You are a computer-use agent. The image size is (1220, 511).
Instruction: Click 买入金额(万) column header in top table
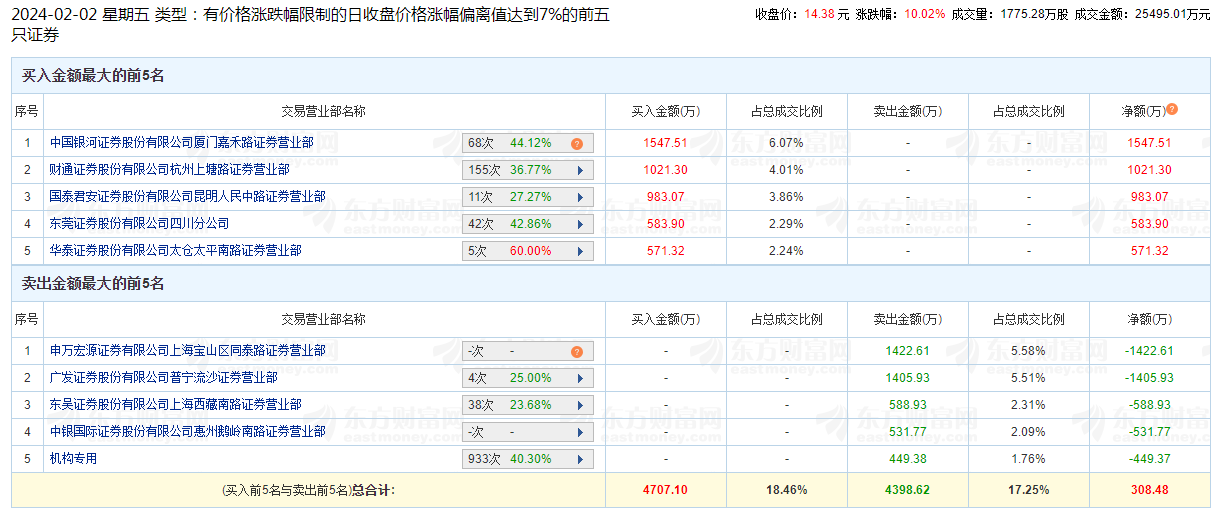[x=665, y=111]
